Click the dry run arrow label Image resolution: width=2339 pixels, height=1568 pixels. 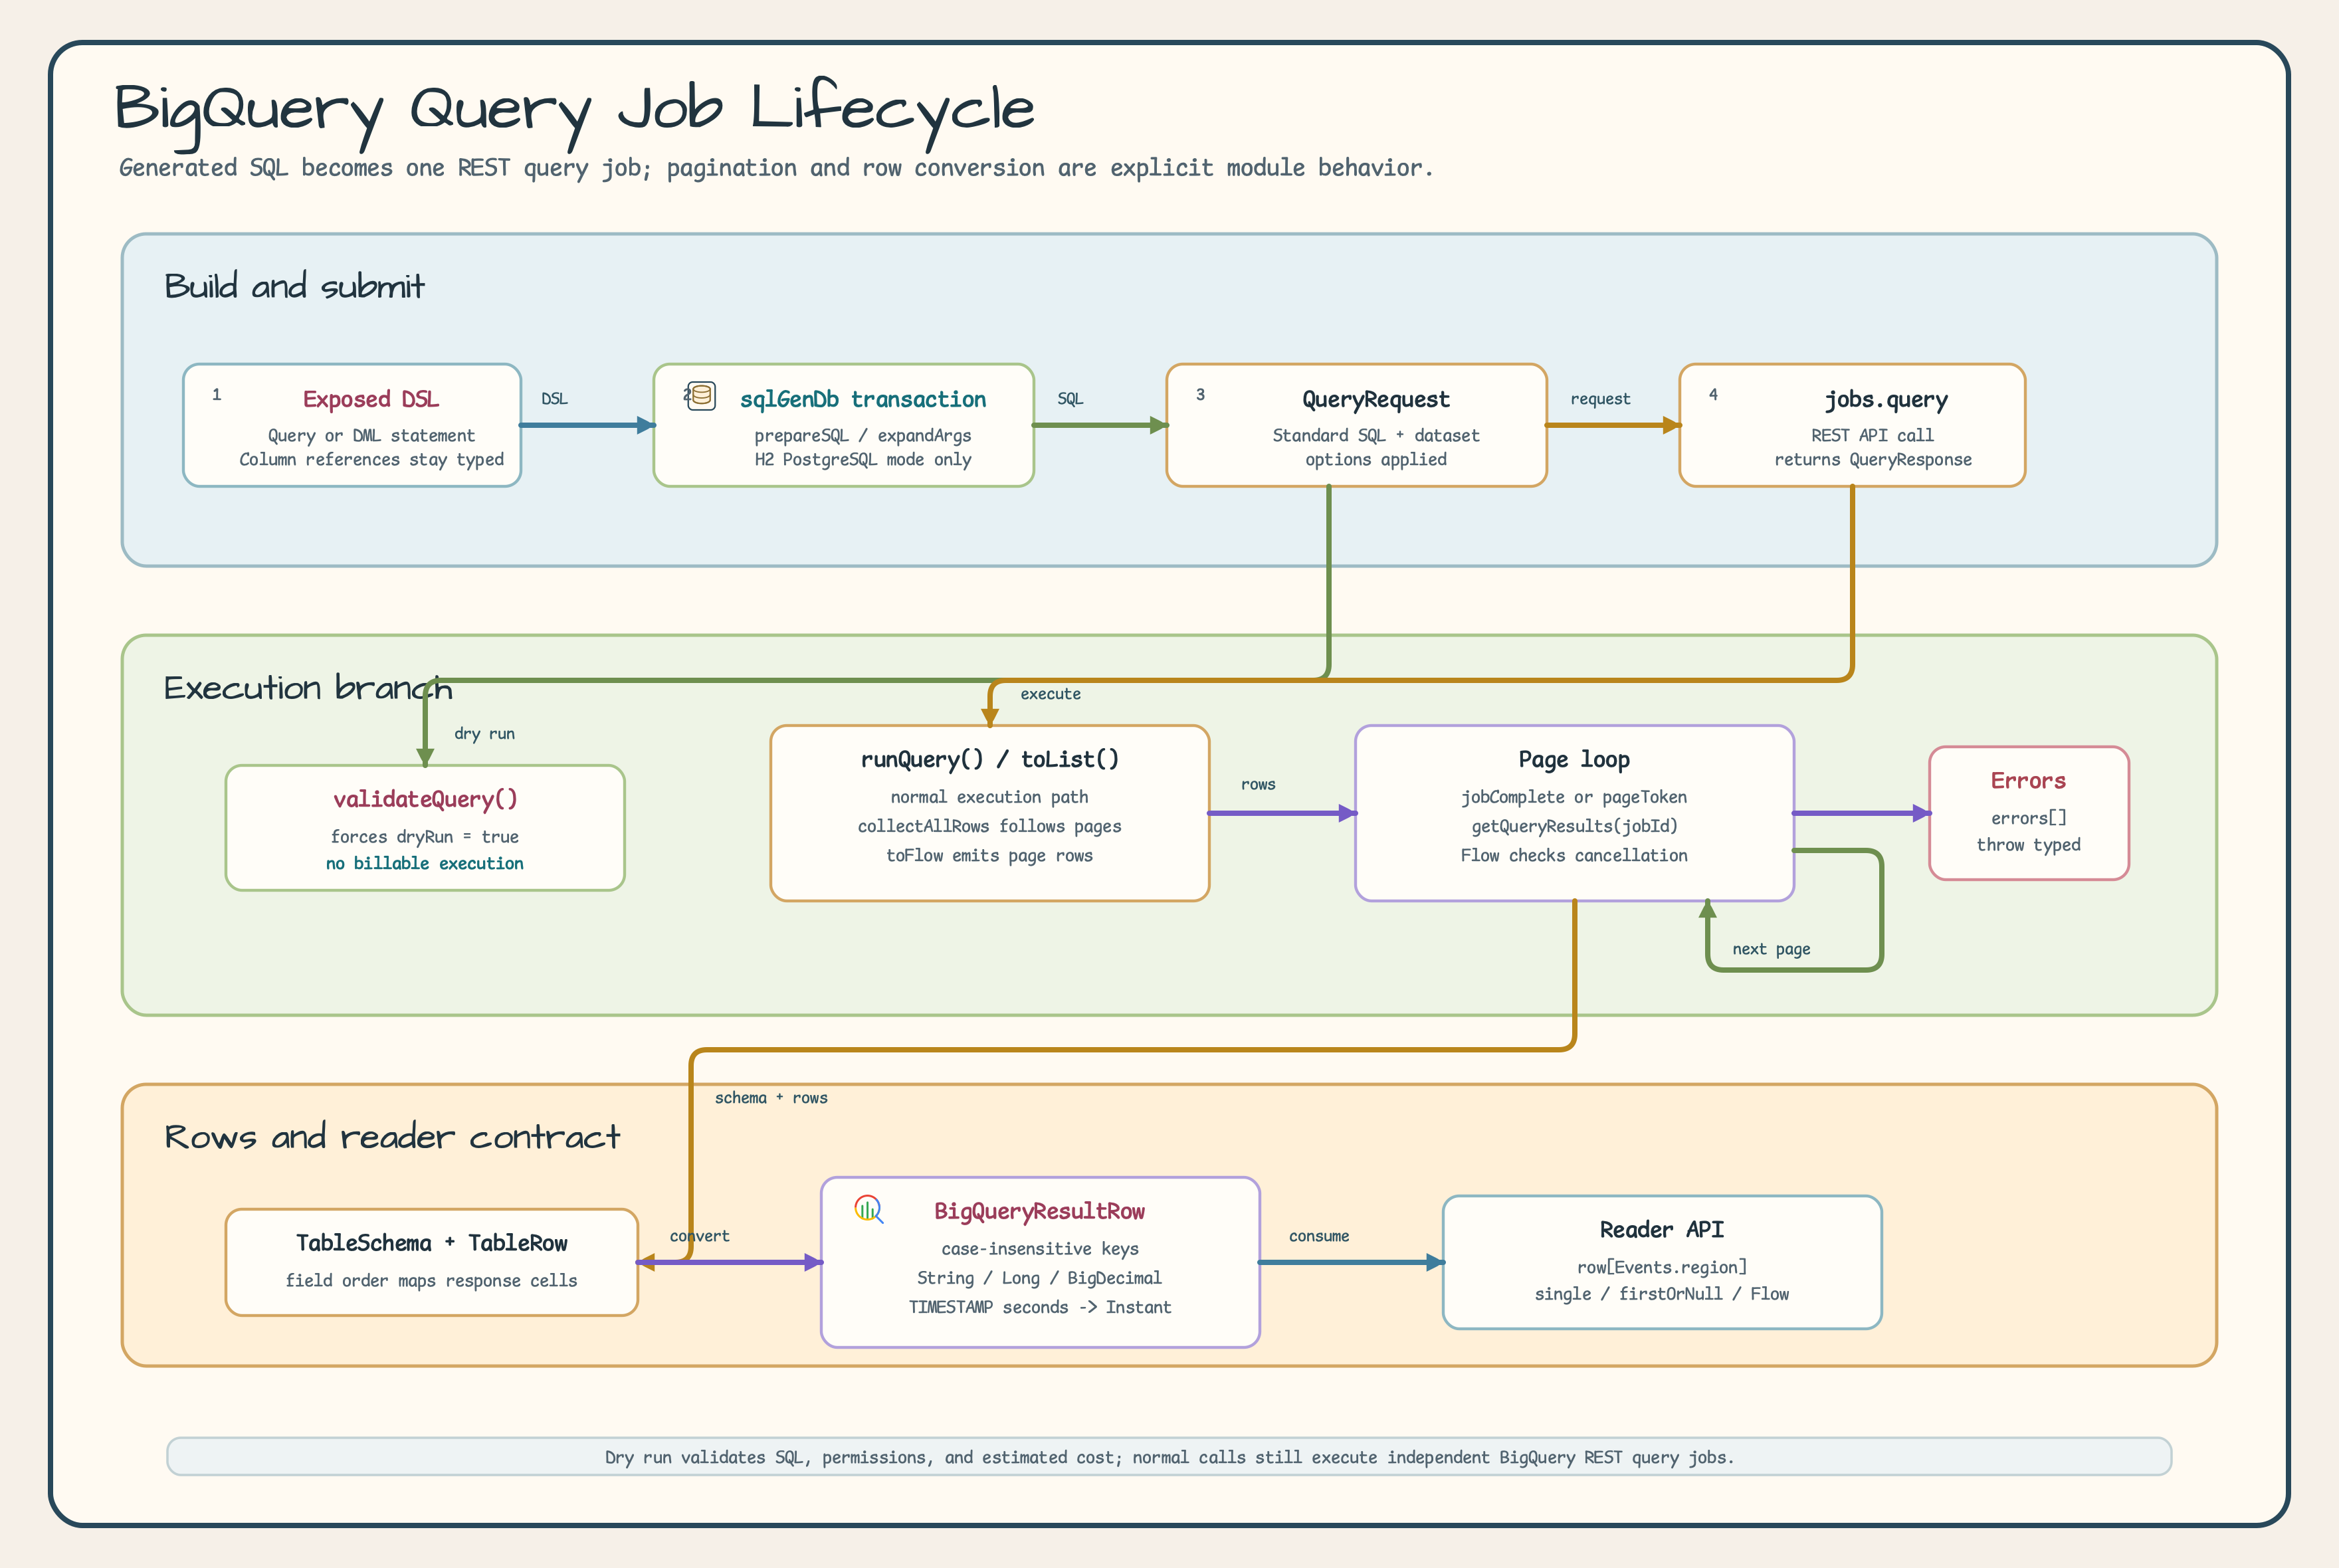[484, 734]
